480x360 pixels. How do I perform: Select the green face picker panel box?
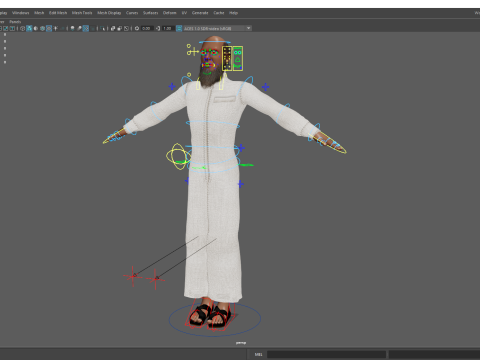point(238,58)
